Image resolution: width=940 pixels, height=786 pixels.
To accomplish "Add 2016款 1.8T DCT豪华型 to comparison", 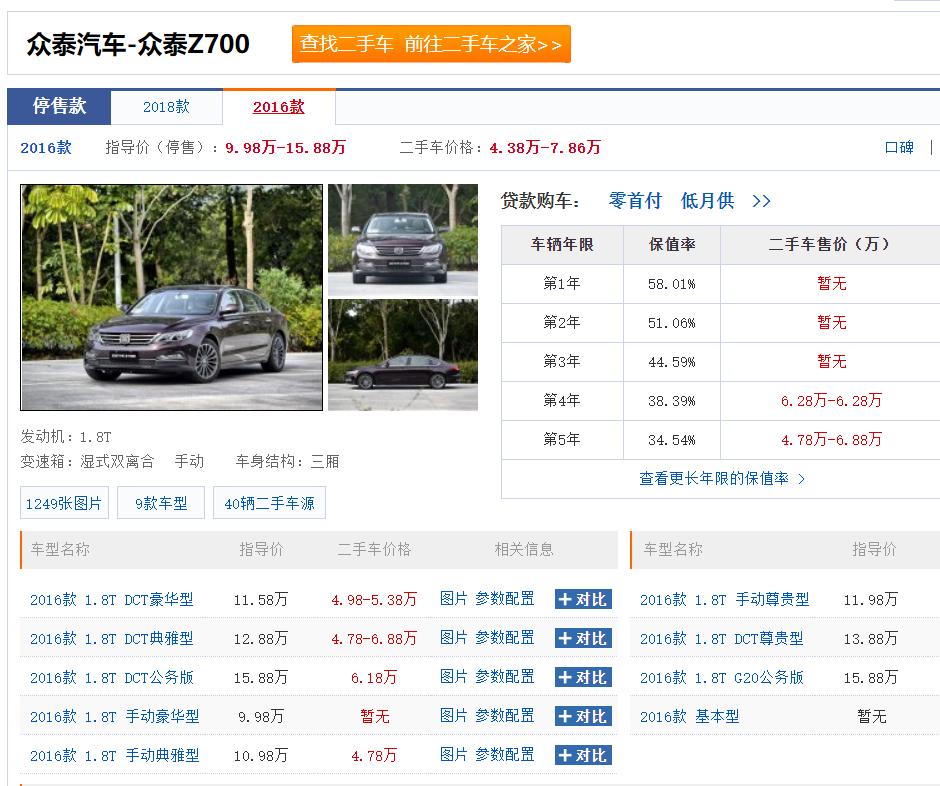I will [x=582, y=598].
